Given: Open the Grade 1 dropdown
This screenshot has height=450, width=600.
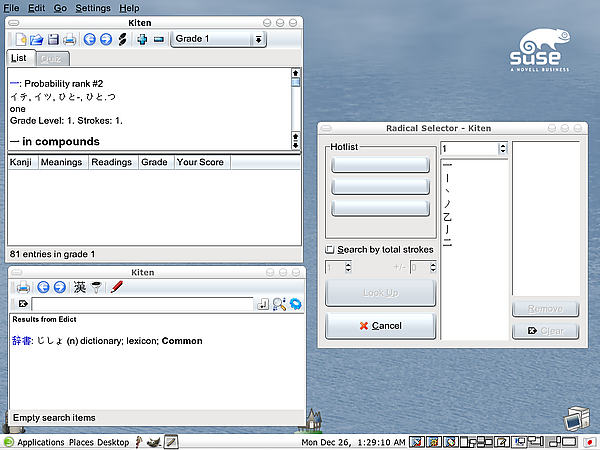Looking at the screenshot, I should 218,39.
